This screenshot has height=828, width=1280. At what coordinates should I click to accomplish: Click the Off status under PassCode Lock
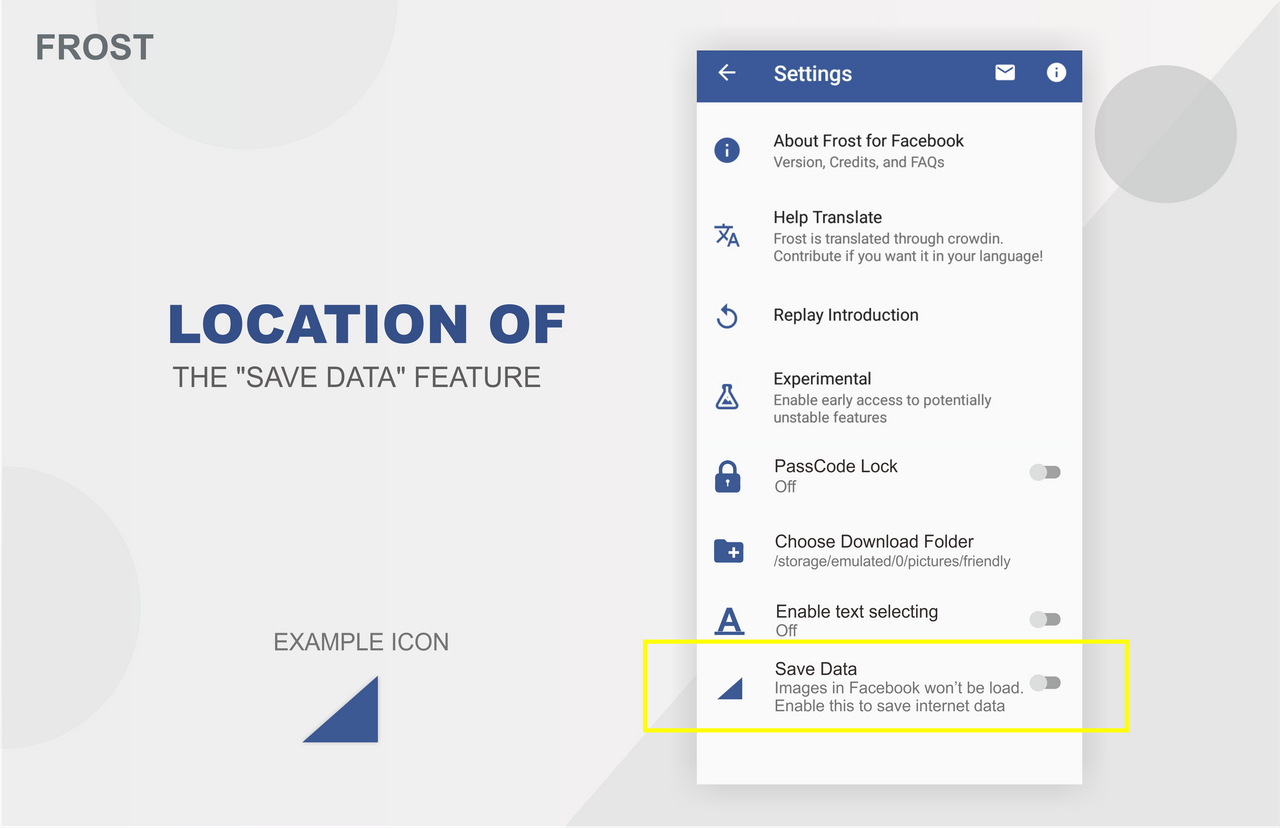(x=786, y=487)
